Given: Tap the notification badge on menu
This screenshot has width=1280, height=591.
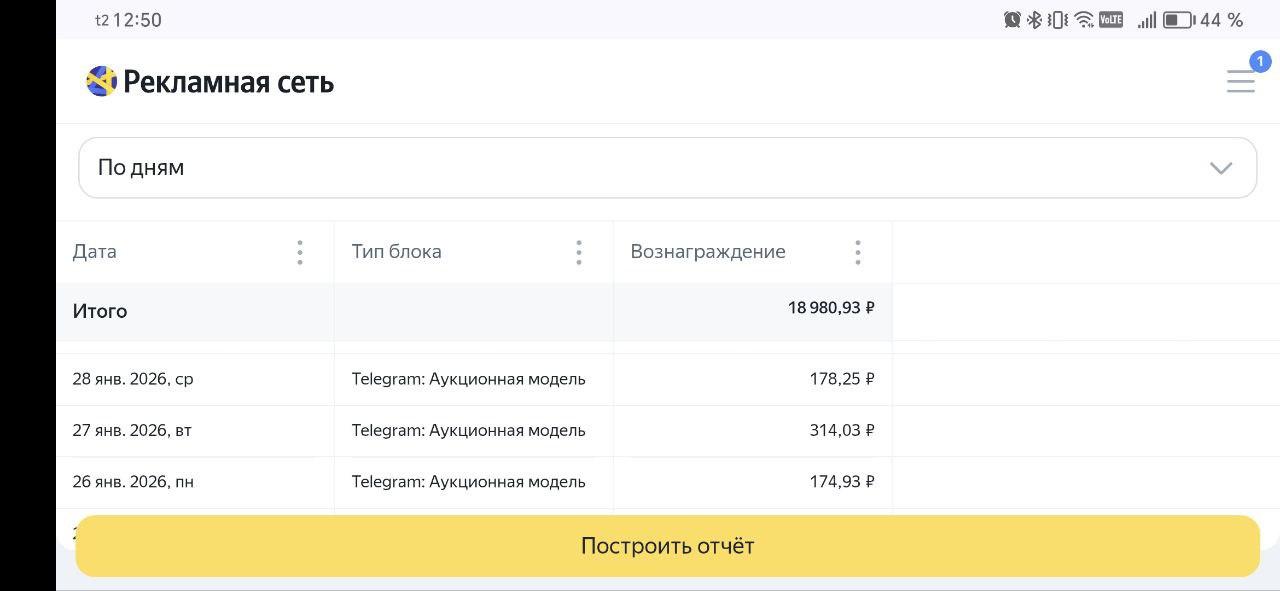Looking at the screenshot, I should pos(1260,61).
